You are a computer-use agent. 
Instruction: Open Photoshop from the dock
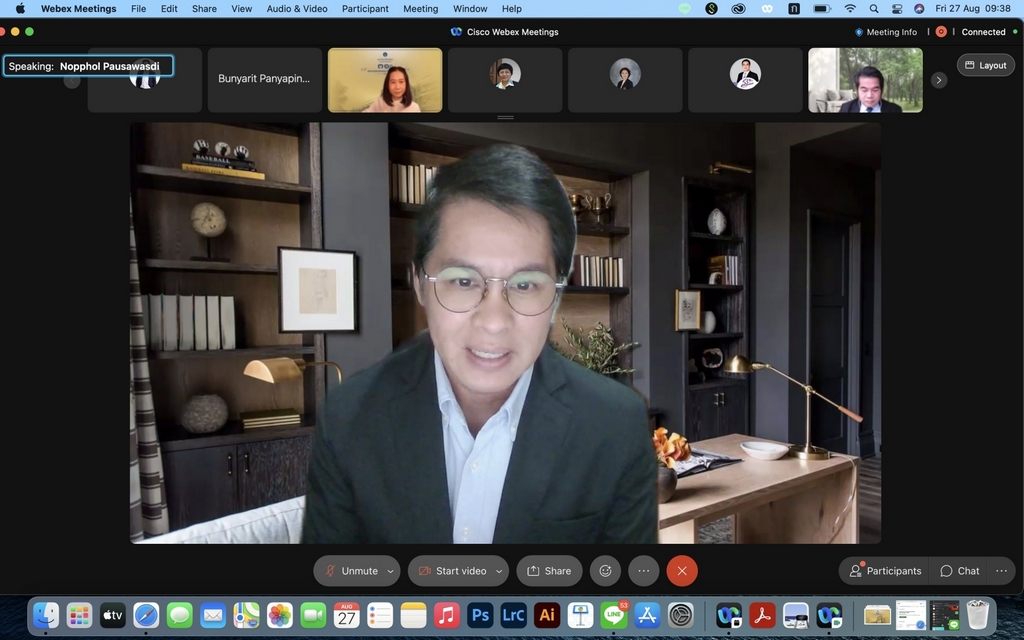point(480,616)
